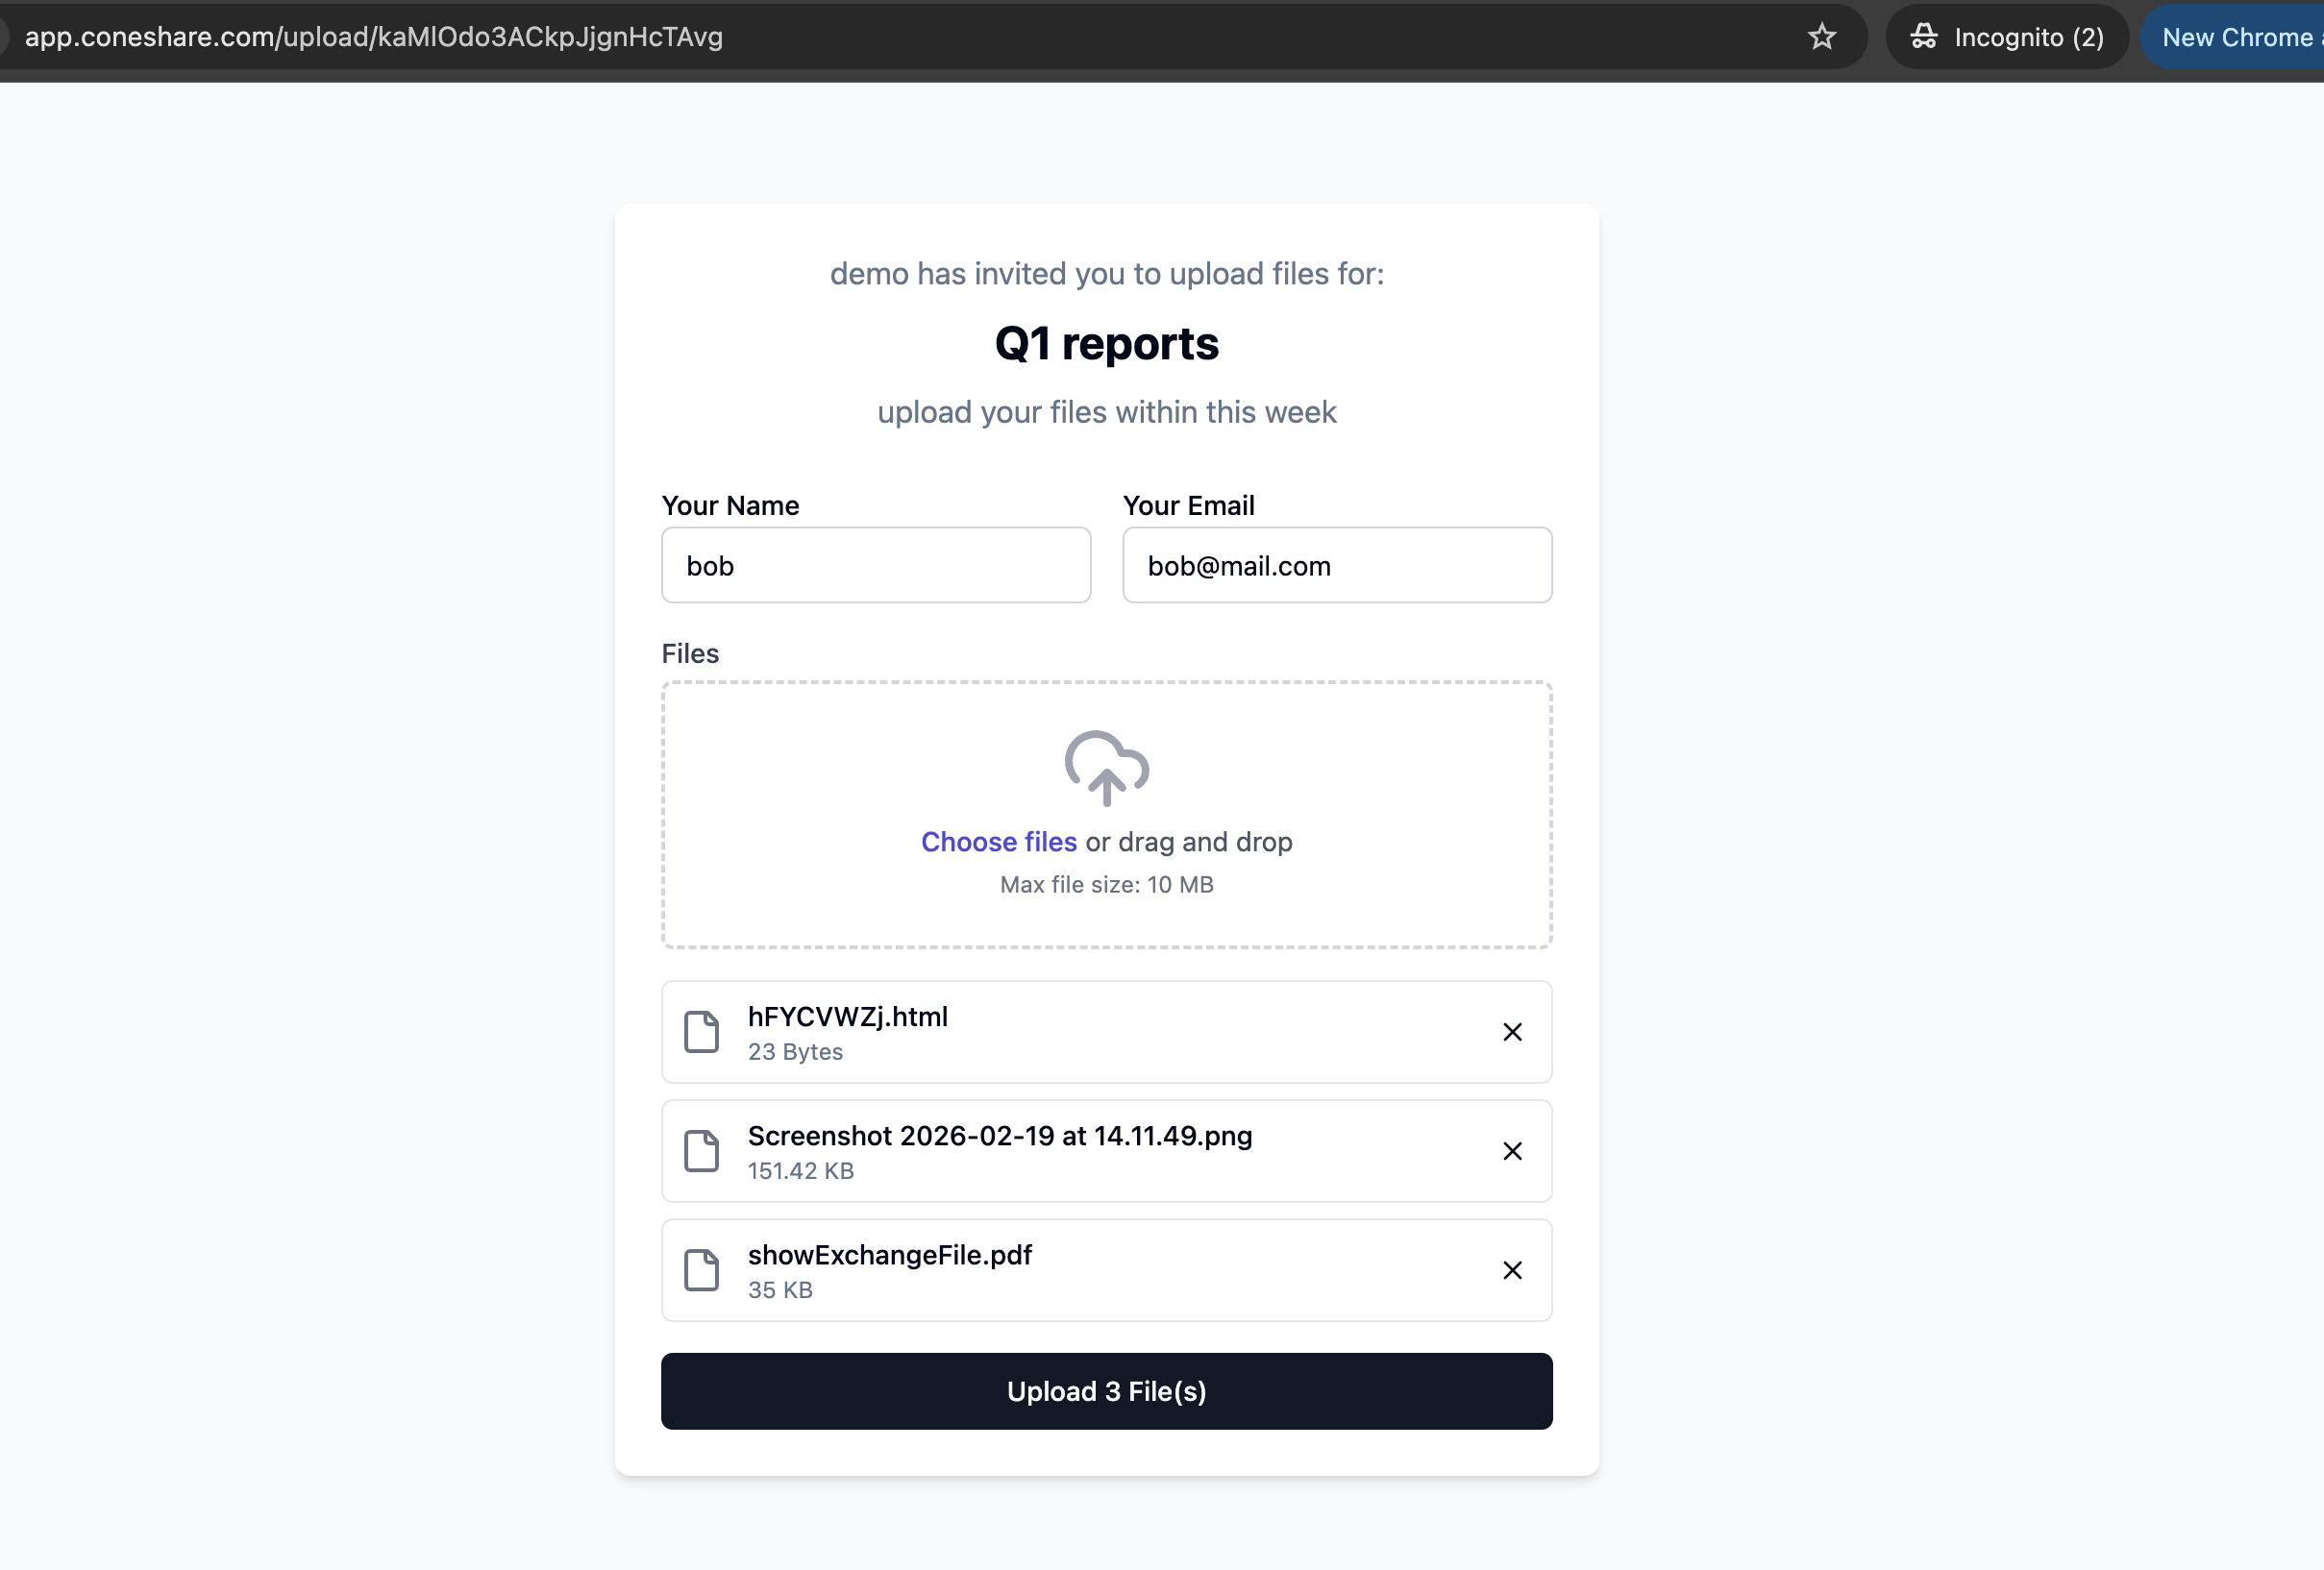Click the hFYCVWZj.html file icon

703,1031
